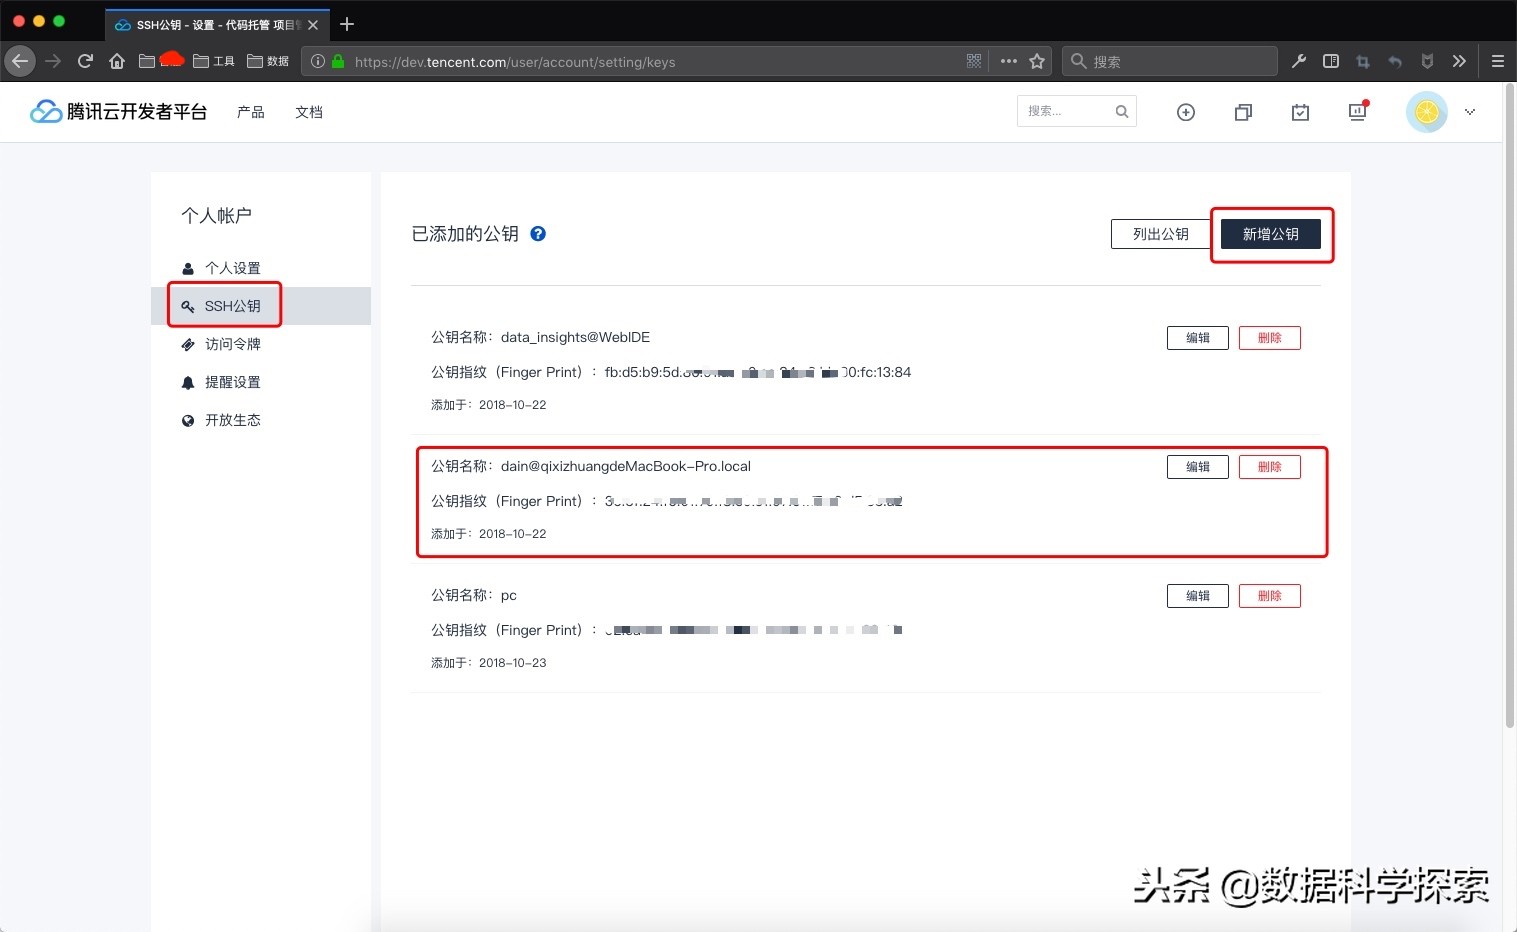Click the Tencent Cloud developer platform logo
1517x932 pixels.
[x=45, y=111]
